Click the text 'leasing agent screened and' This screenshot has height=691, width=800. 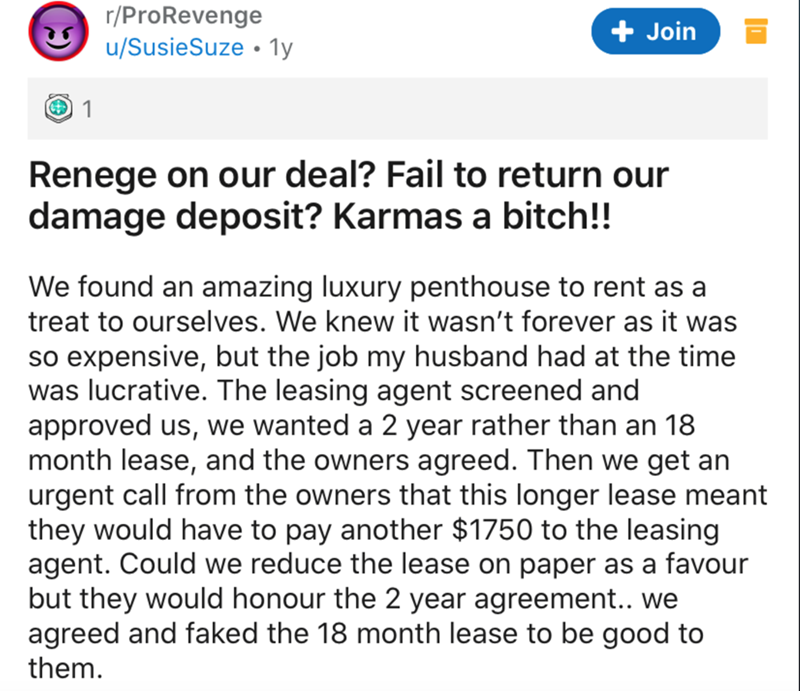(x=457, y=391)
